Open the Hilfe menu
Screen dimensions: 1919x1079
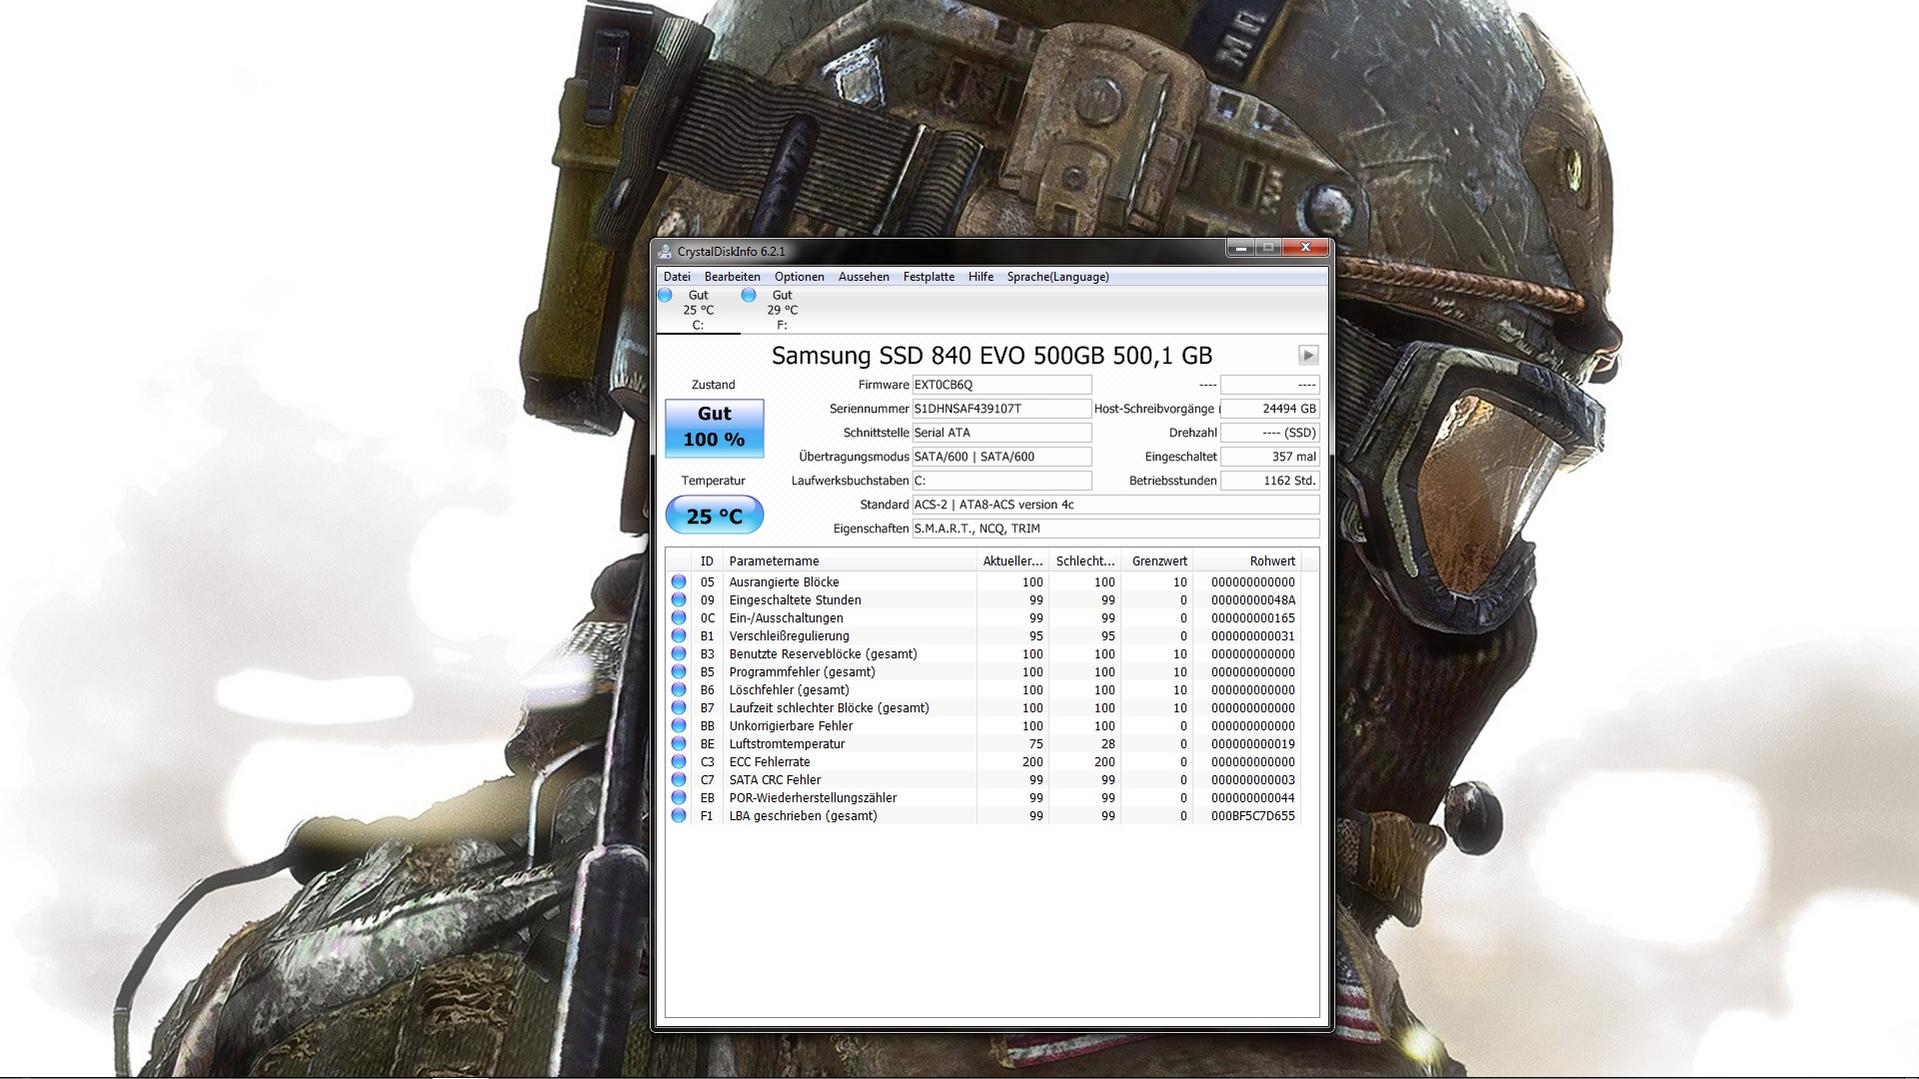(x=981, y=277)
